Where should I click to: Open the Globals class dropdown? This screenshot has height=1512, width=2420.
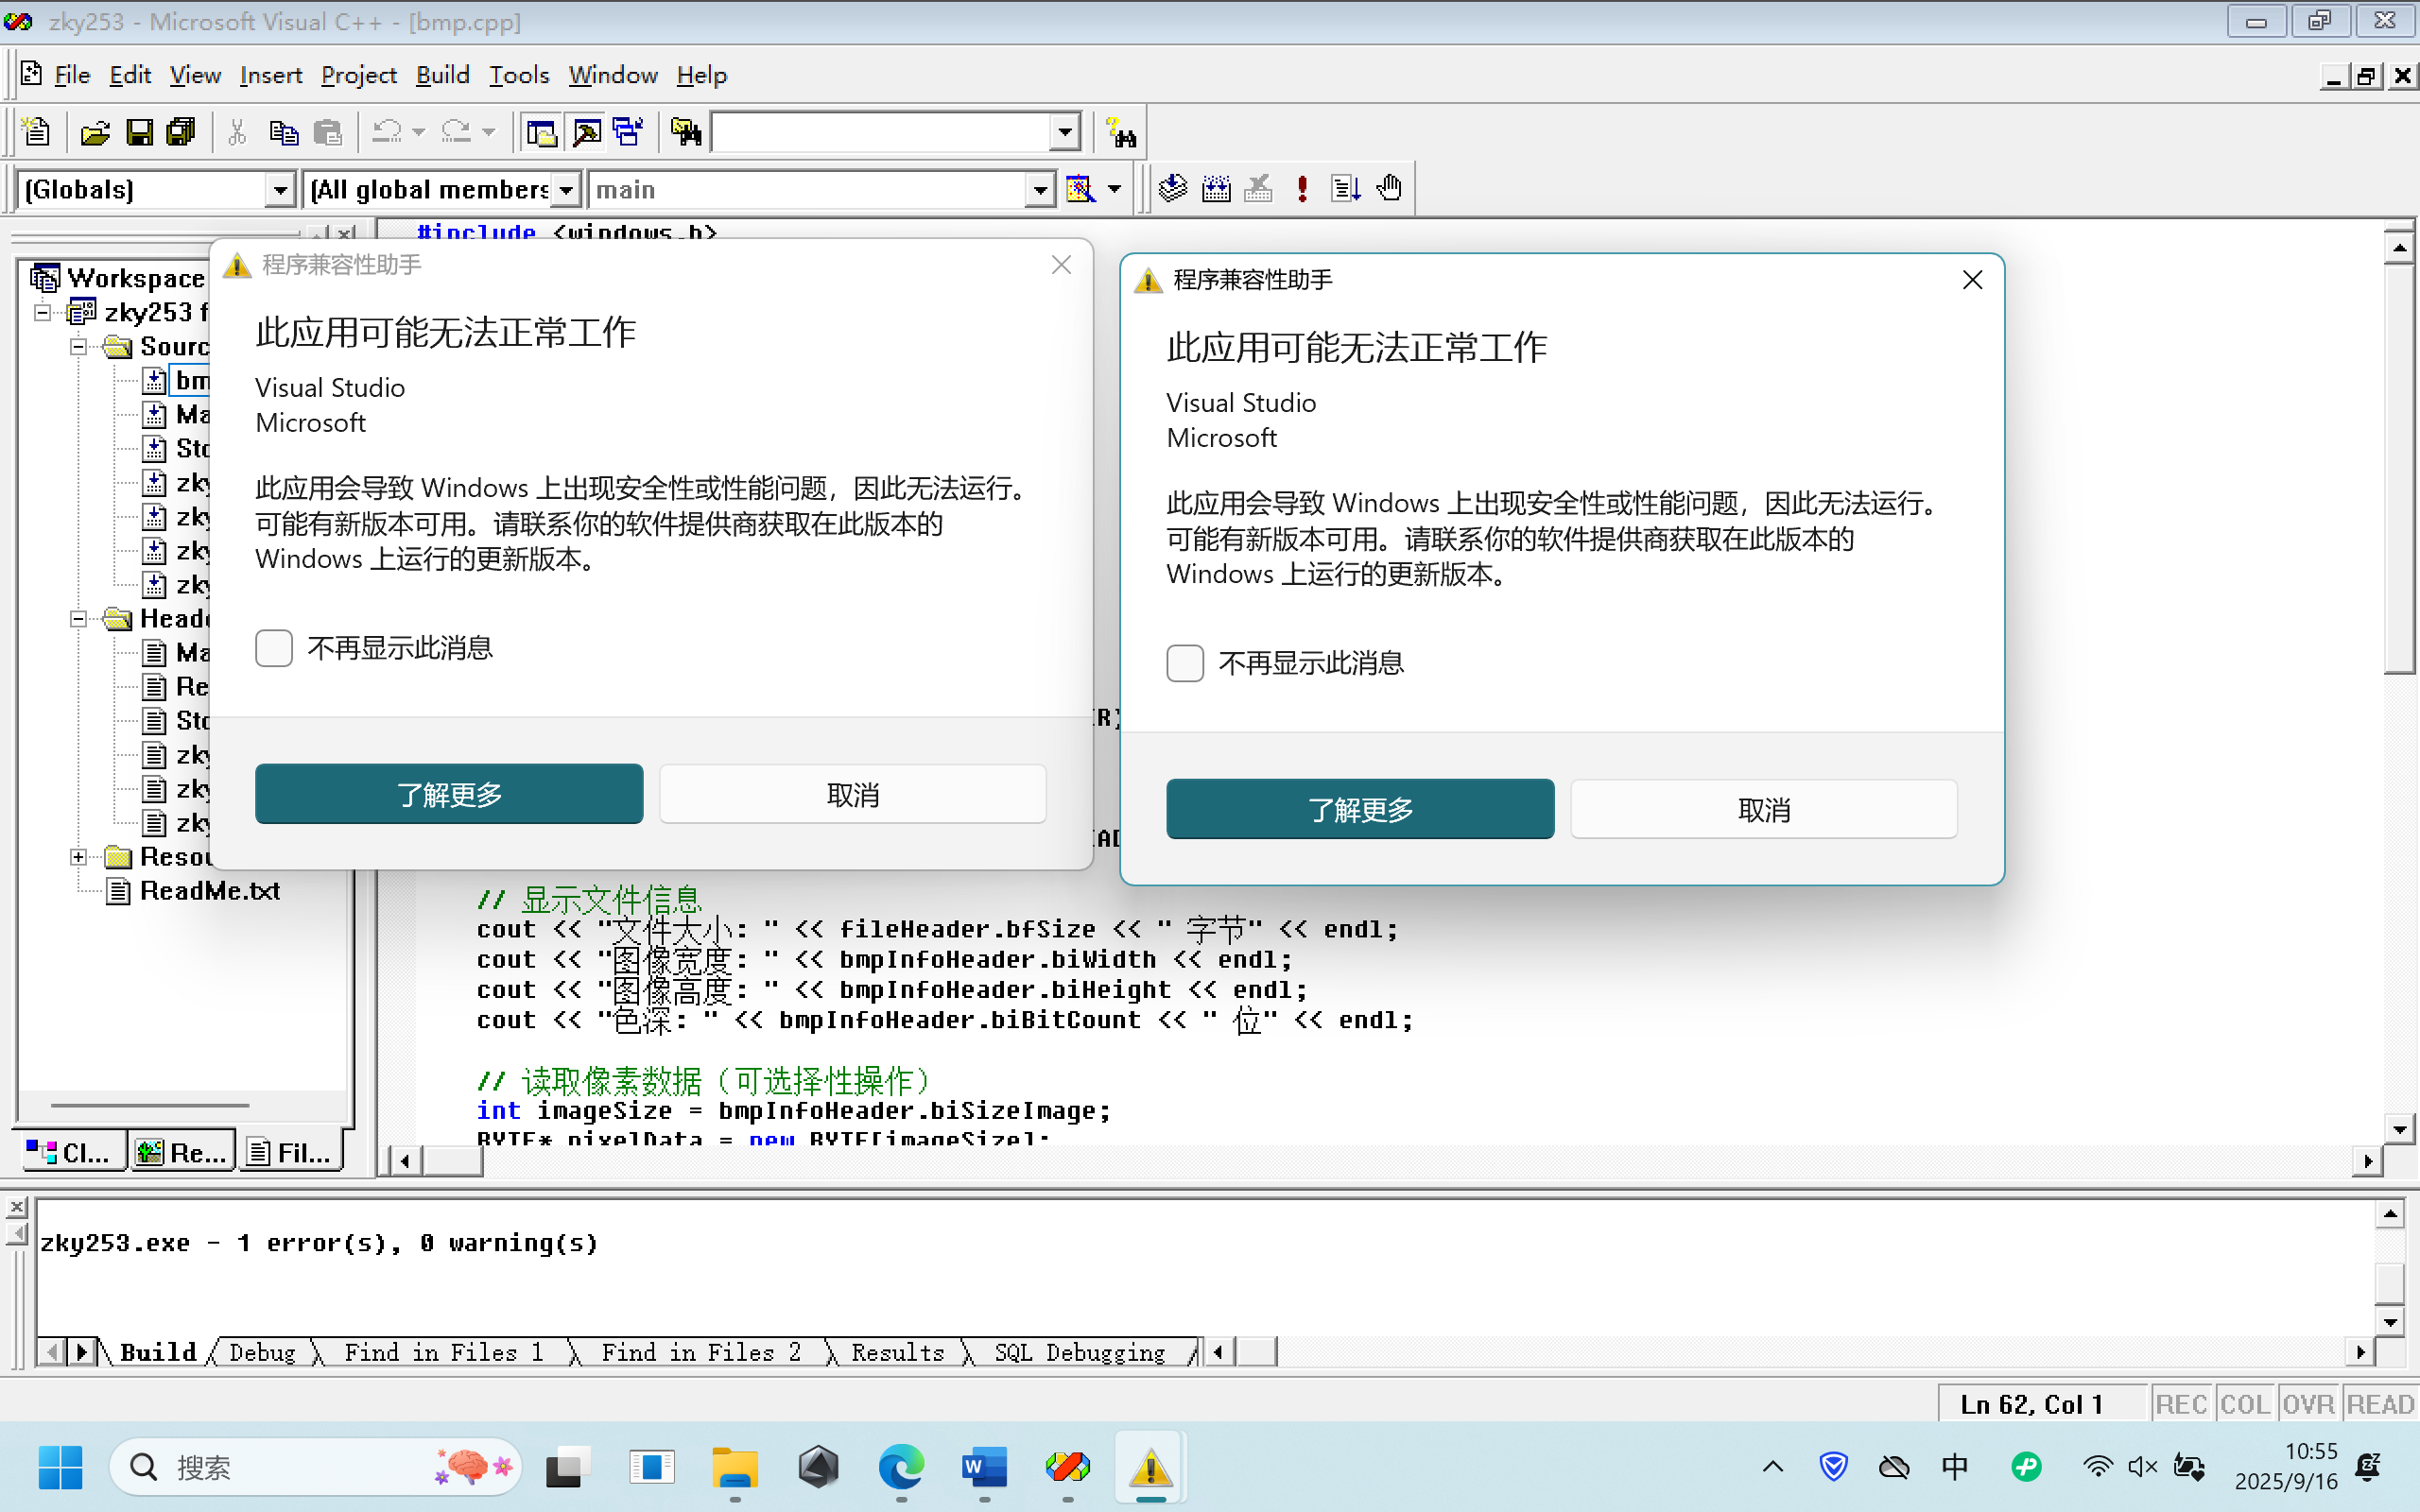(280, 190)
